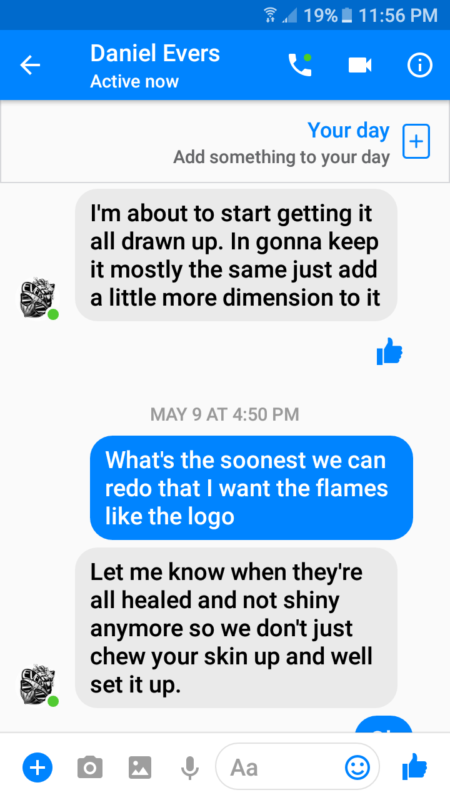Select the blue message about flames like the logo
Image resolution: width=450 pixels, height=800 pixels.
click(252, 488)
